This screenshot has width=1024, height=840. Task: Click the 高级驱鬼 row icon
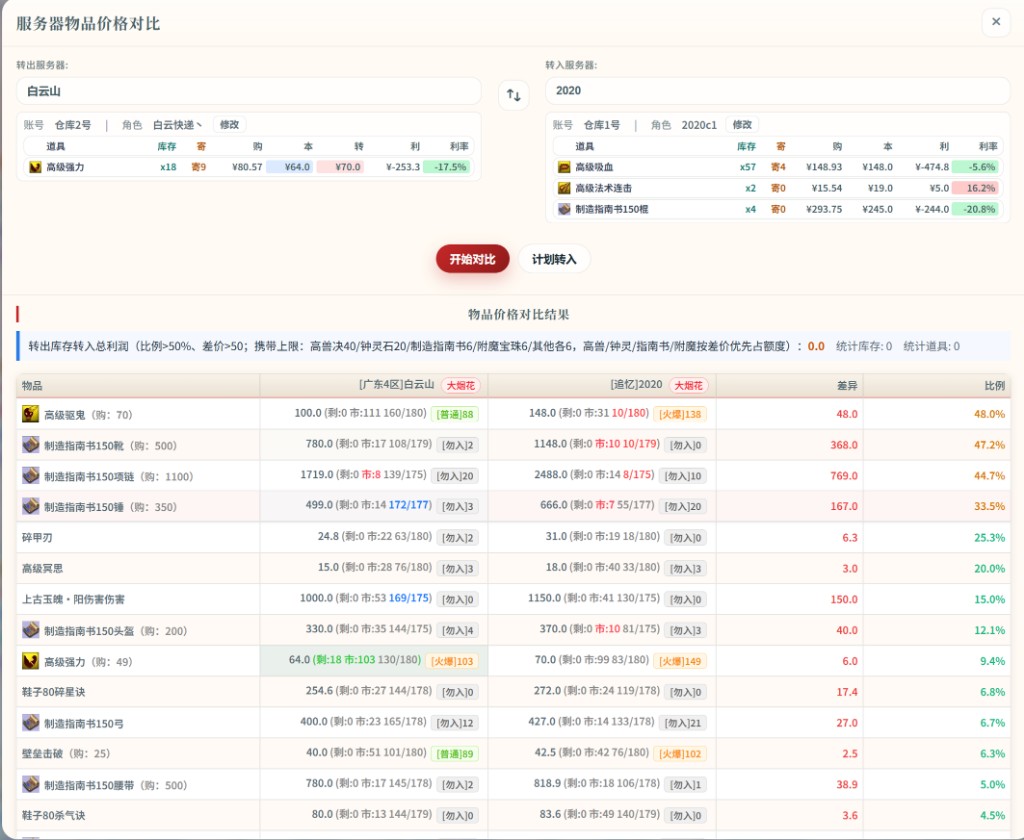31,413
